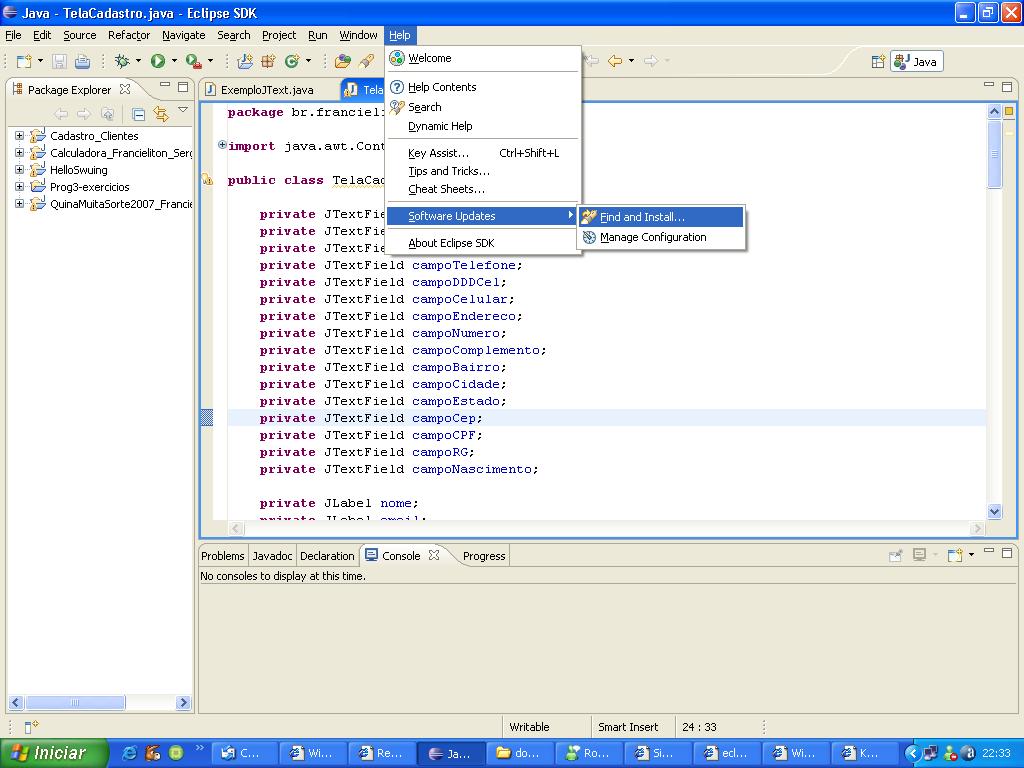This screenshot has width=1024, height=768.
Task: Click the Open Console icon
Action: point(955,555)
